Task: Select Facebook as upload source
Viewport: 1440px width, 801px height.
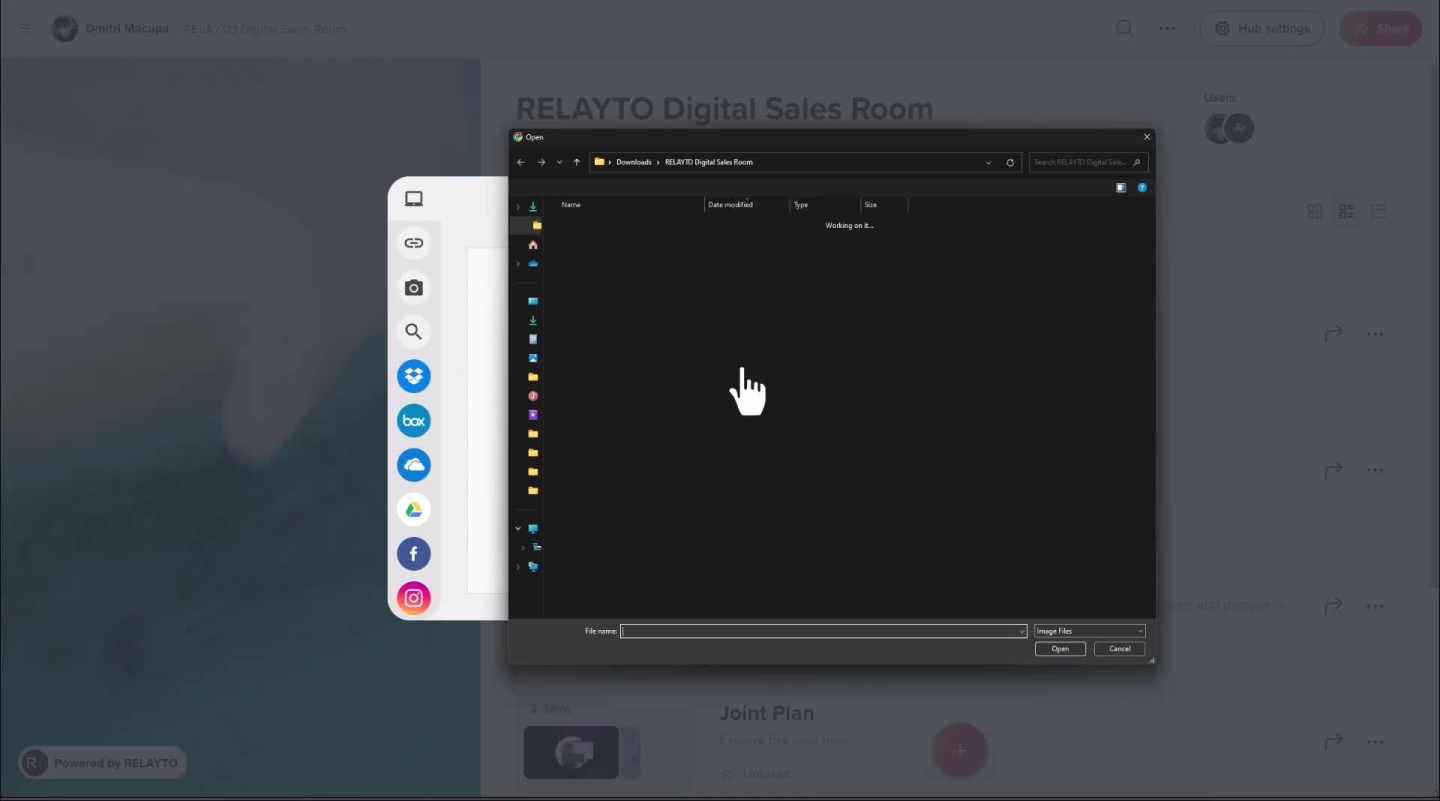Action: click(414, 554)
